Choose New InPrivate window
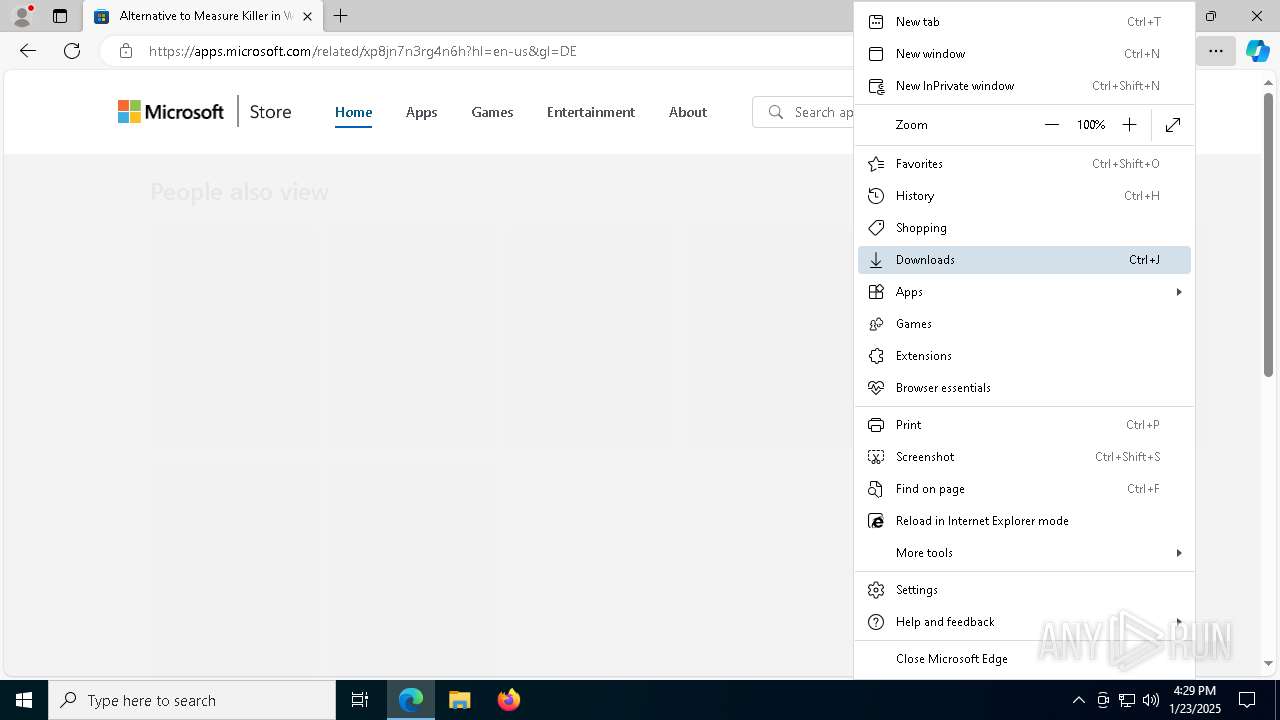This screenshot has height=720, width=1280. [1024, 85]
